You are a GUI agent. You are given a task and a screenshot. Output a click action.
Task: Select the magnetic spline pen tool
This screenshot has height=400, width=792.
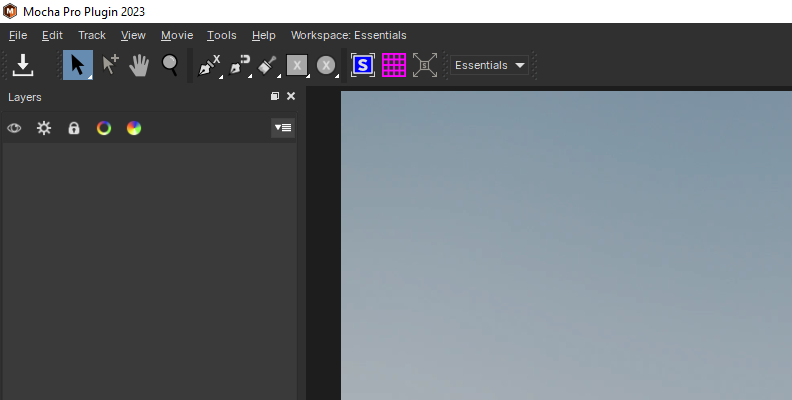[239, 66]
